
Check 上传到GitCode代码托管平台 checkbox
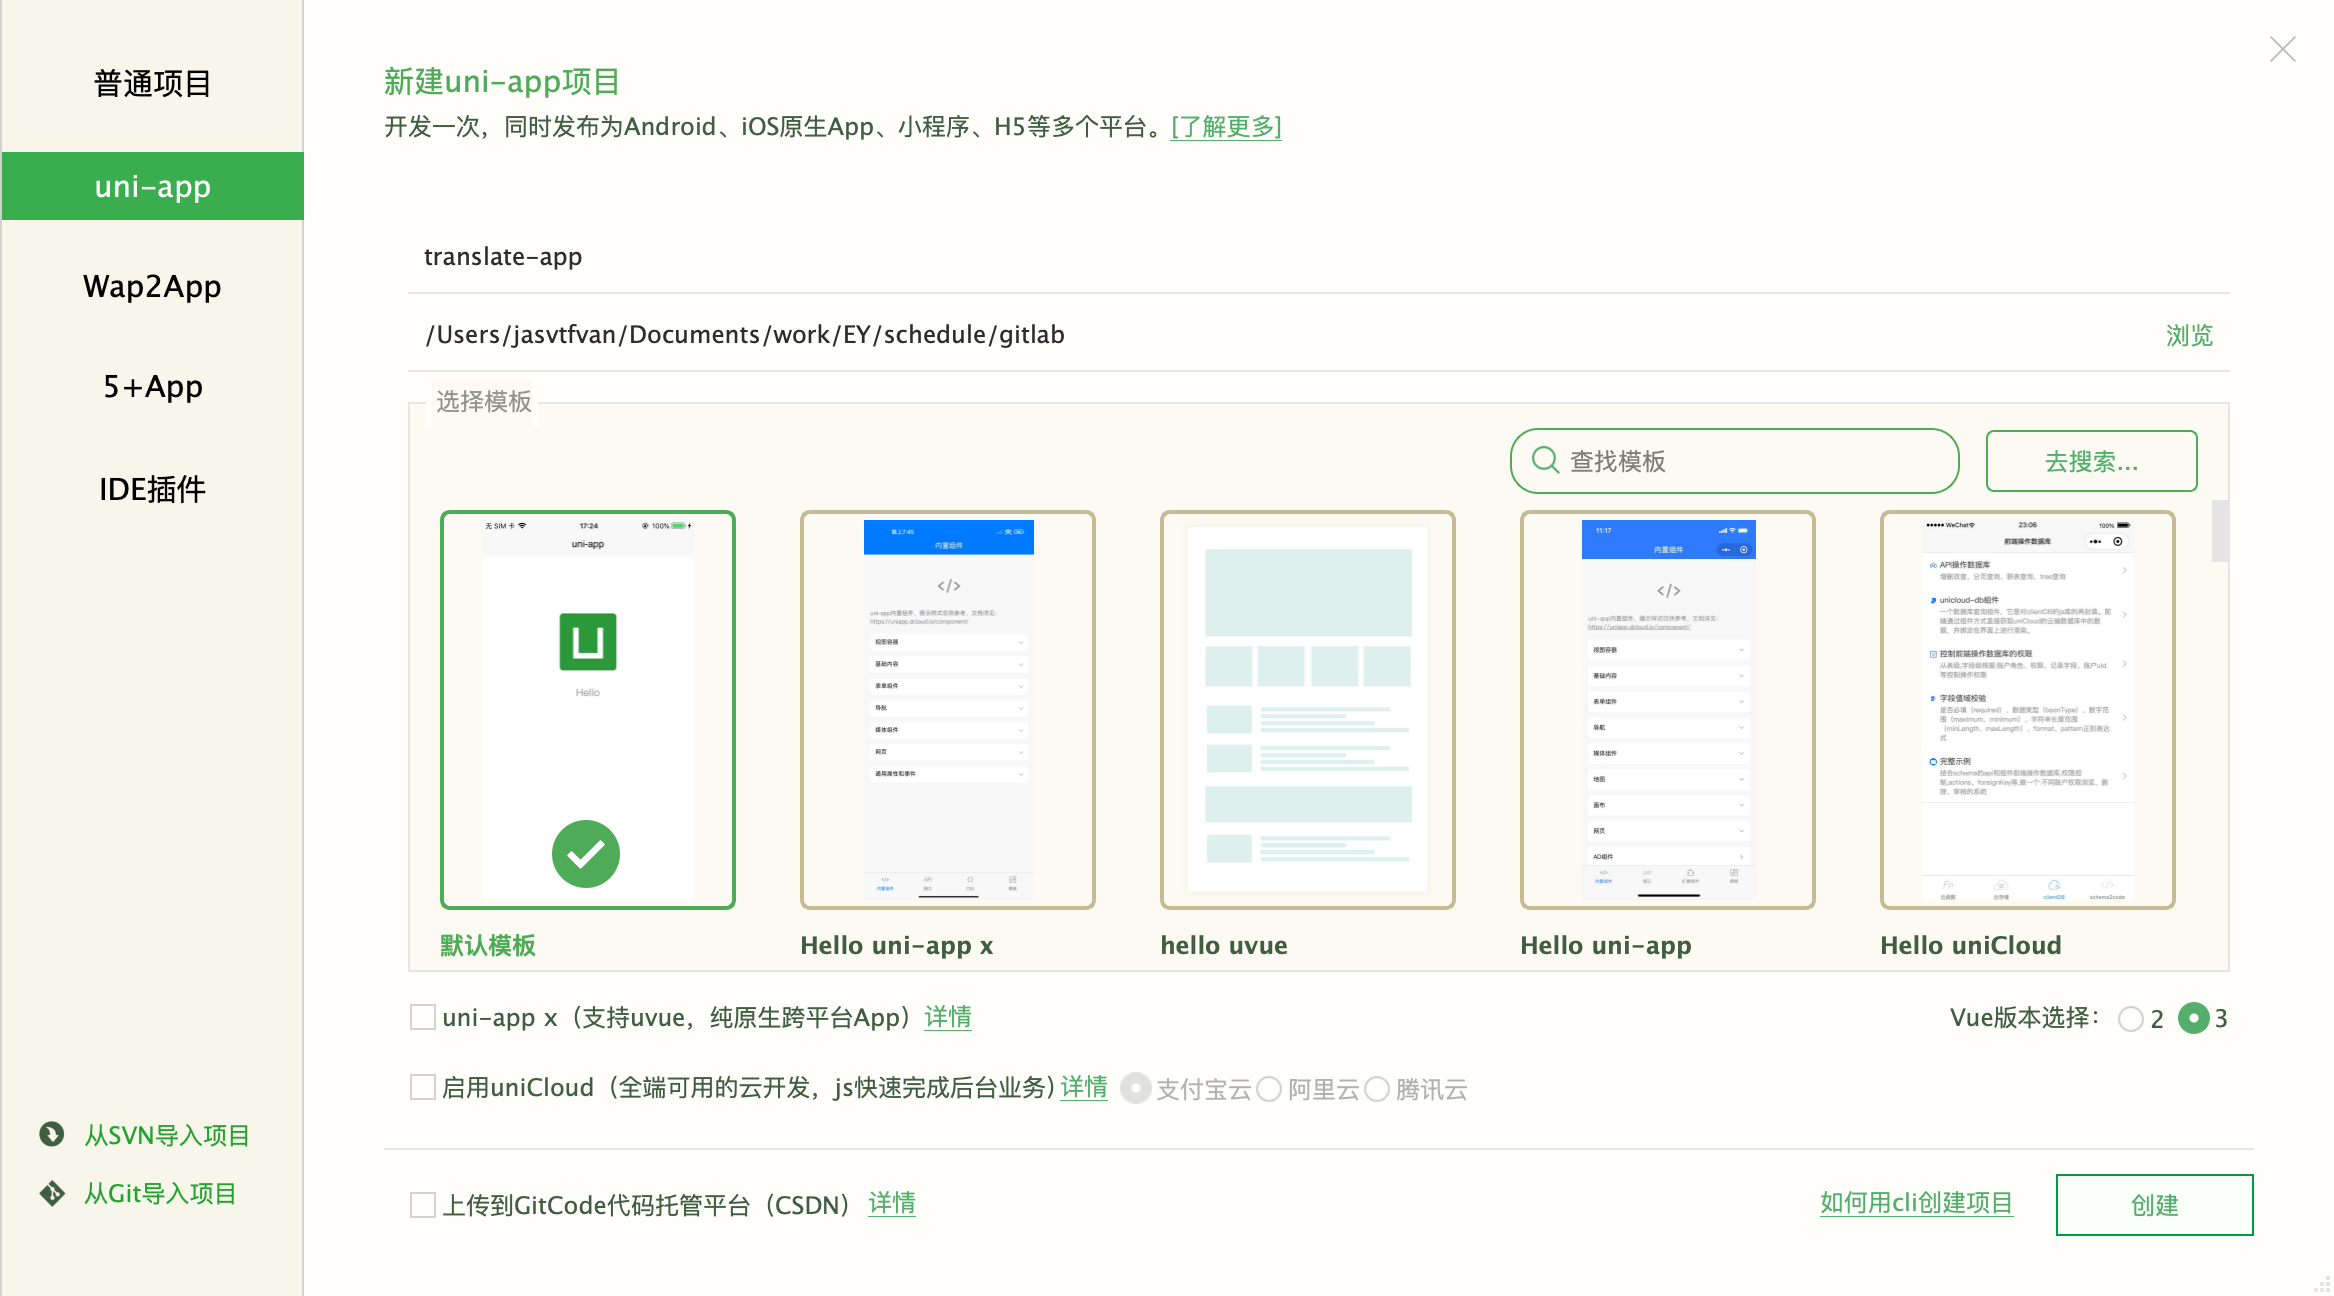423,1204
